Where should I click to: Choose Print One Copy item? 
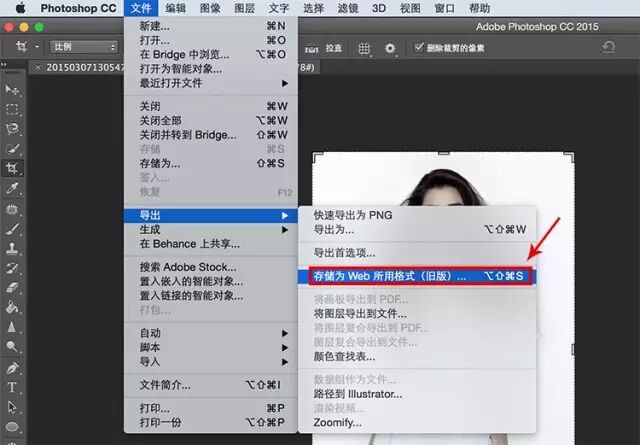click(x=211, y=422)
